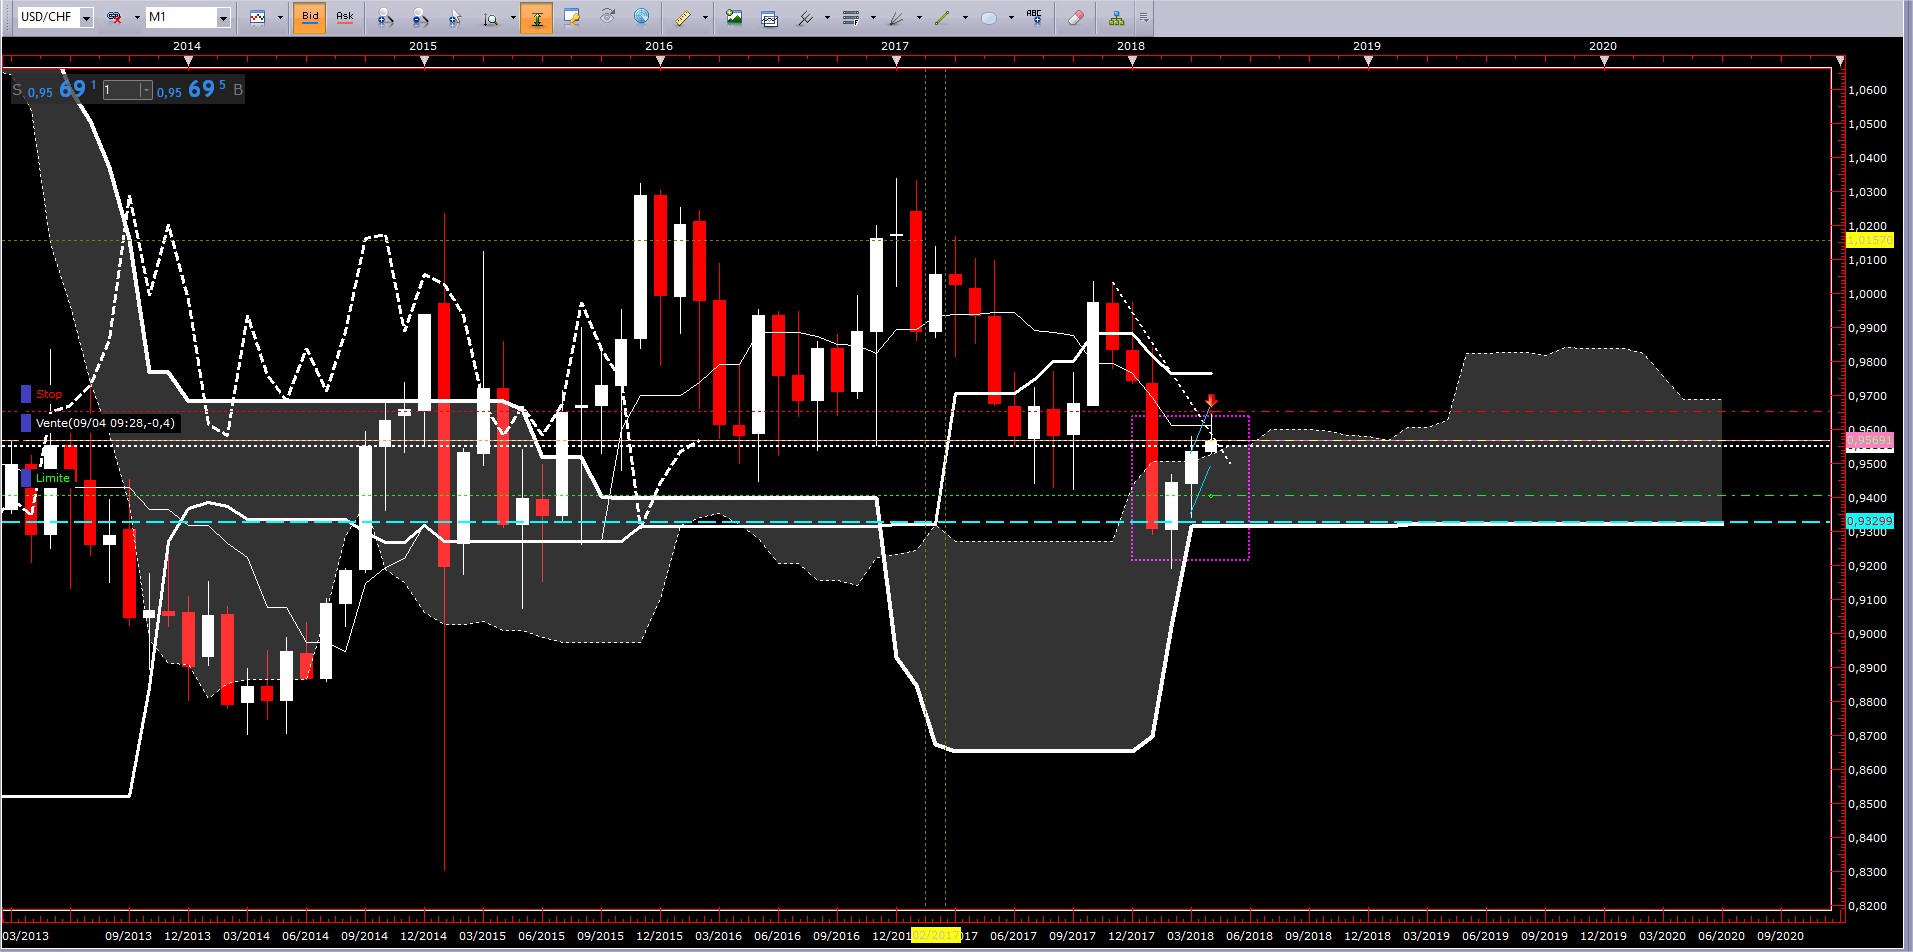The height and width of the screenshot is (952, 1913).
Task: Open the M1 timeframe dropdown
Action: pos(223,18)
